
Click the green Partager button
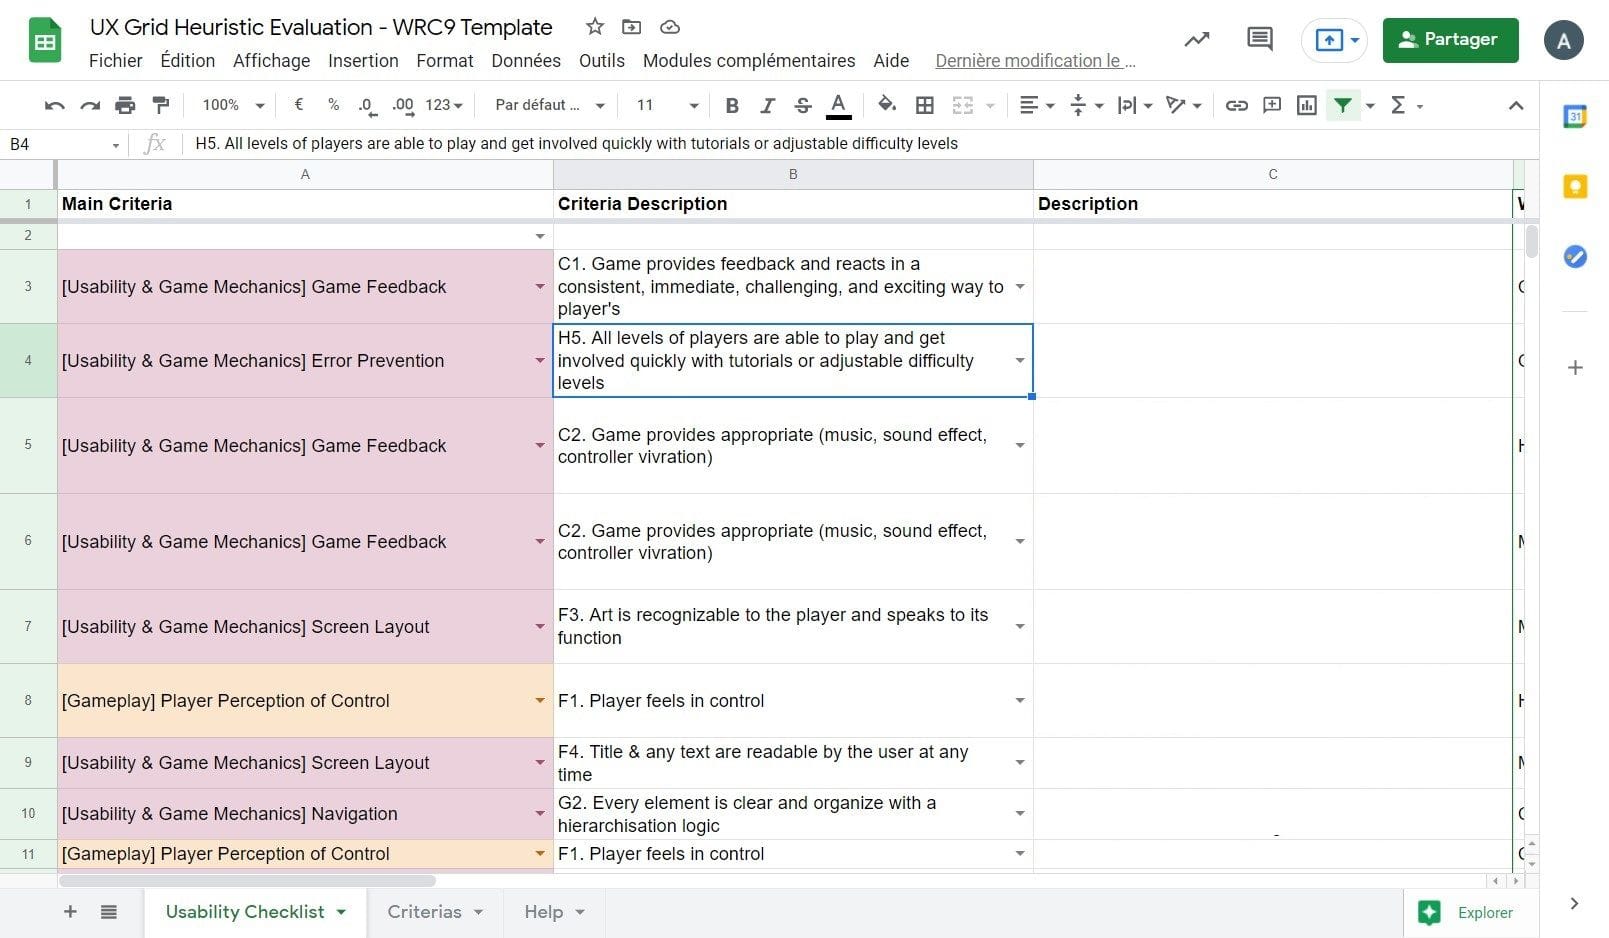(1450, 40)
